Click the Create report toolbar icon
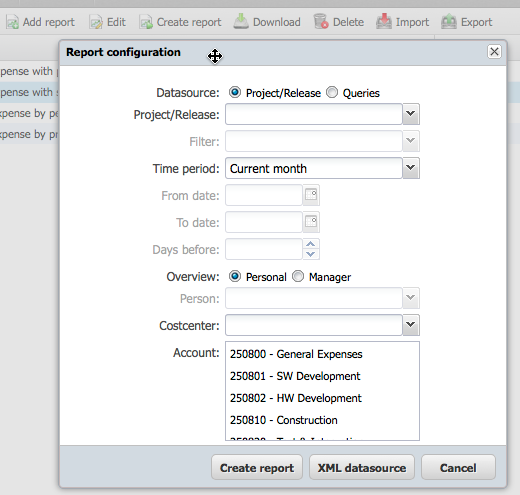This screenshot has height=495, width=520. [146, 22]
